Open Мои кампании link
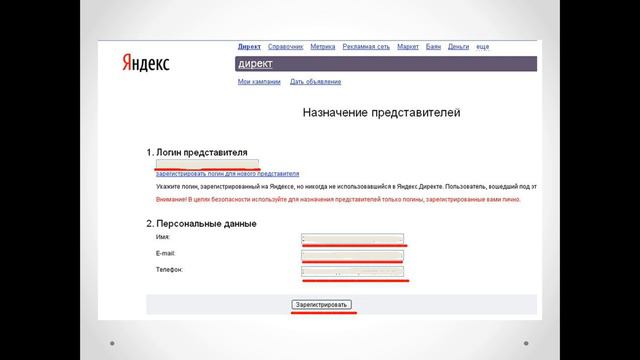640x360 pixels. tap(259, 82)
